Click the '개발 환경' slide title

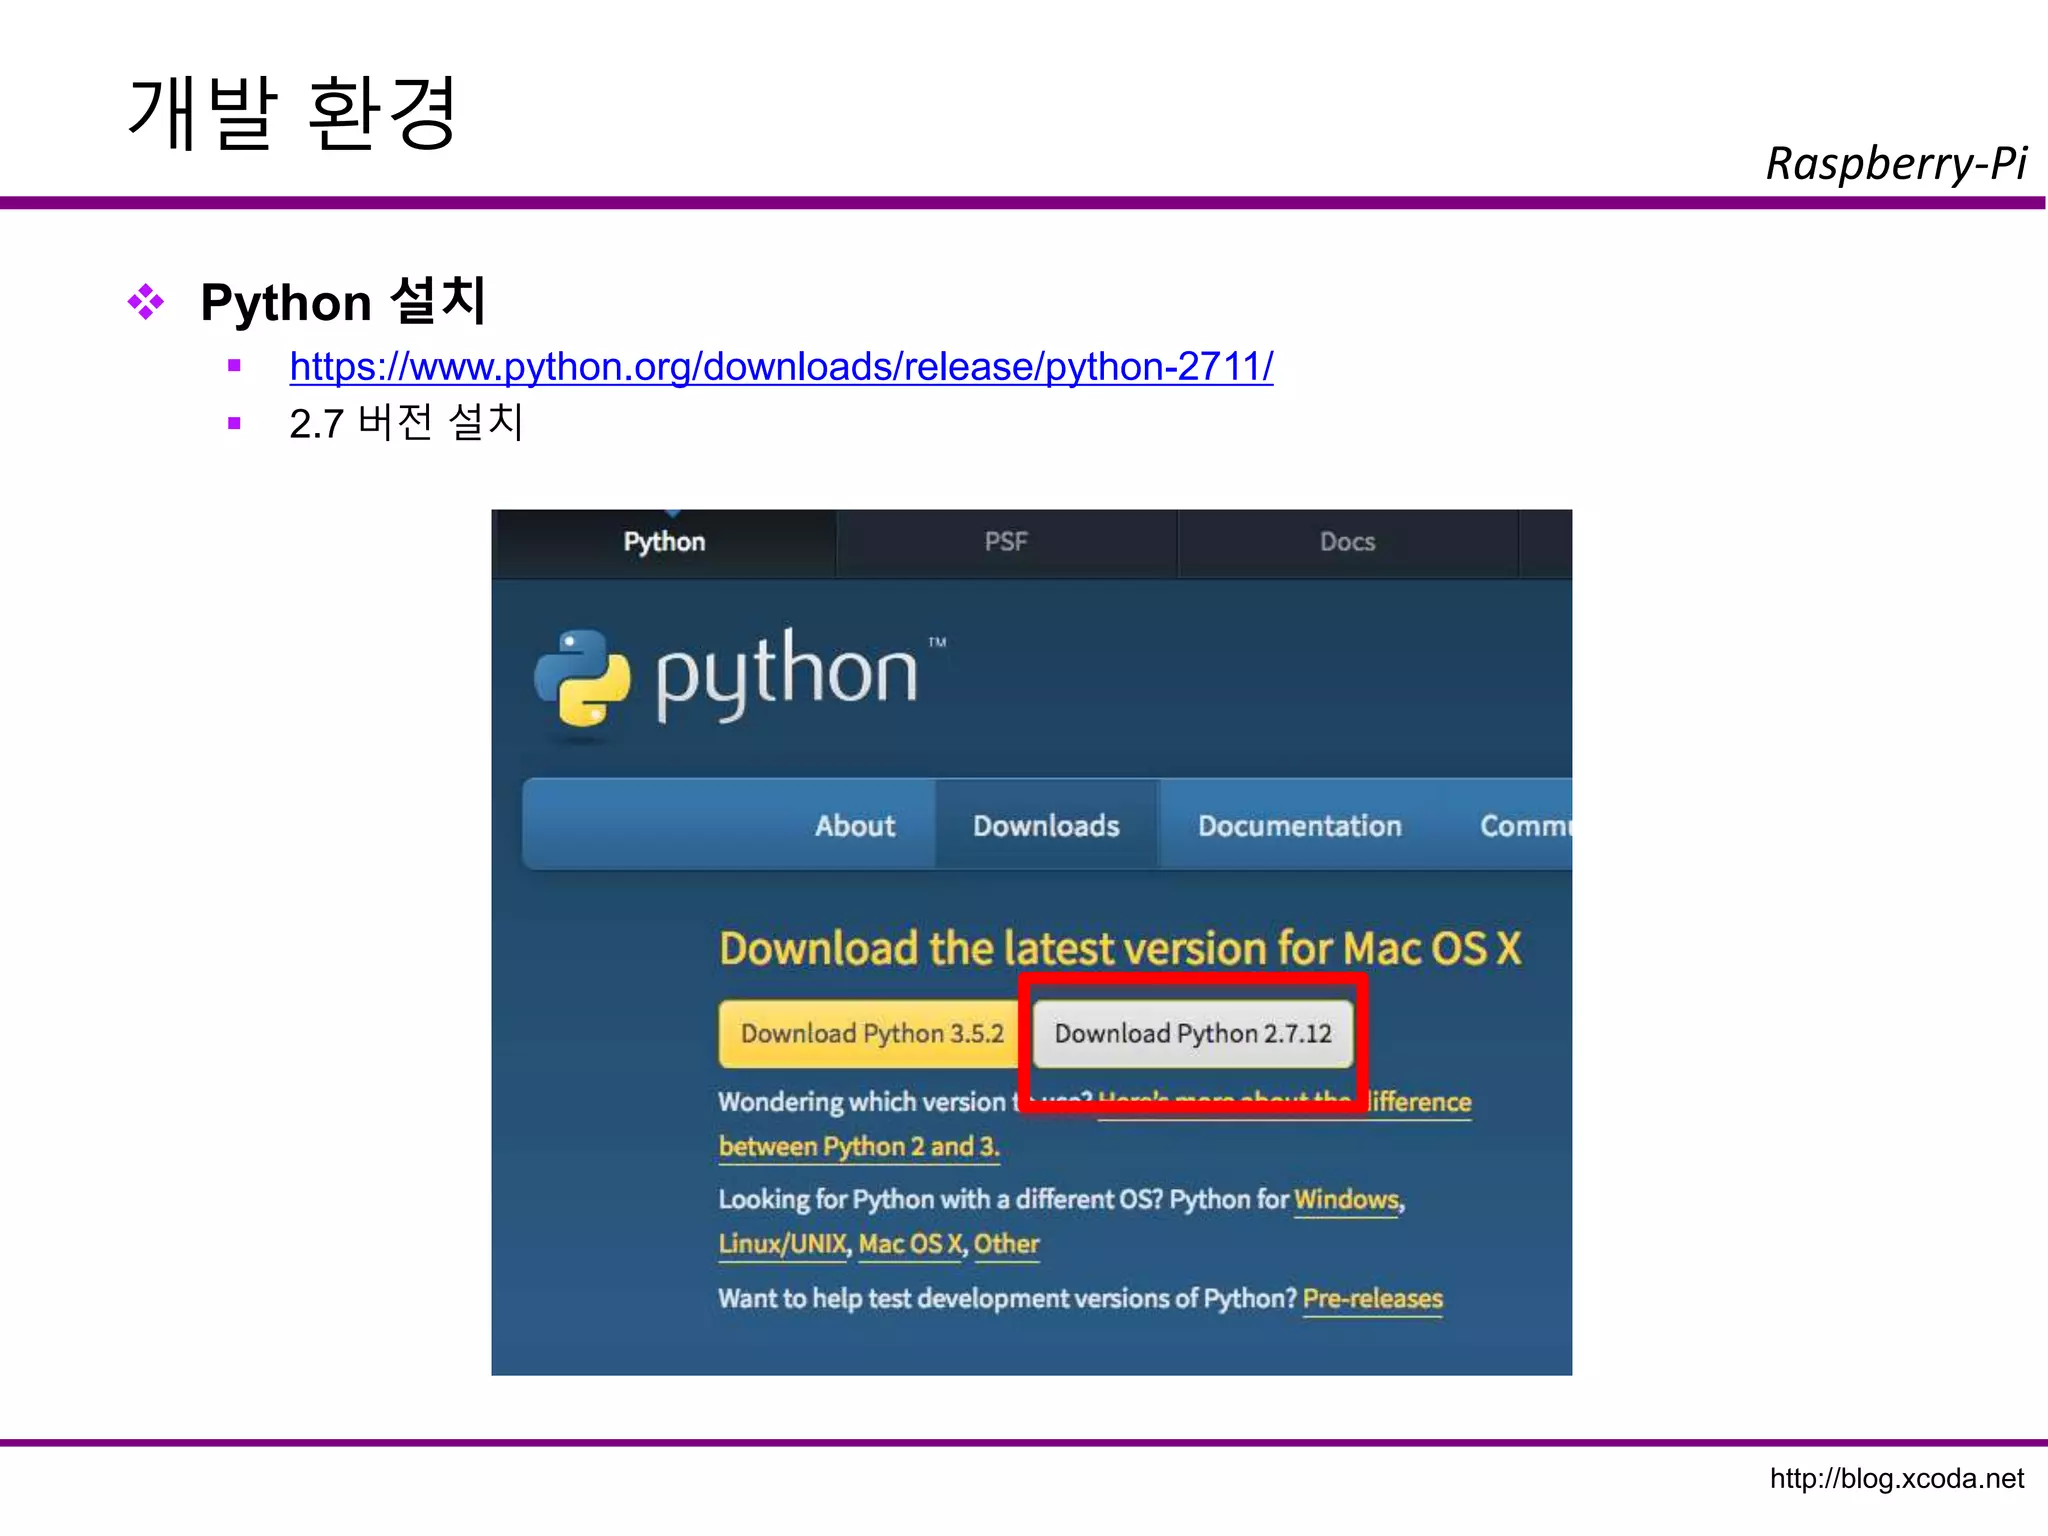click(x=293, y=113)
